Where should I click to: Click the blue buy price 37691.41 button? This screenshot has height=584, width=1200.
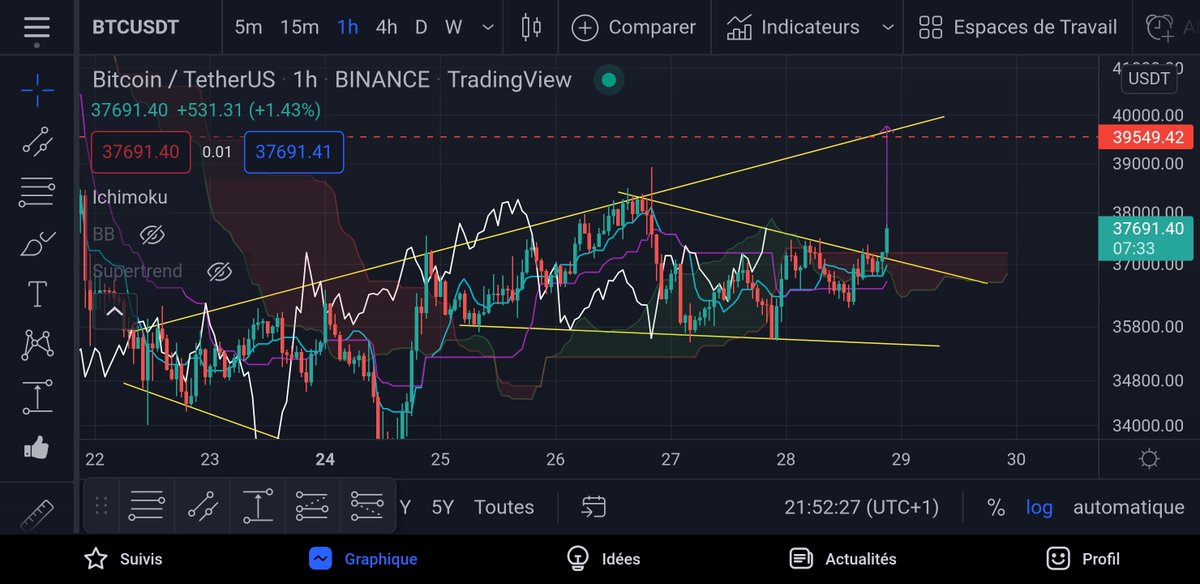coord(293,152)
